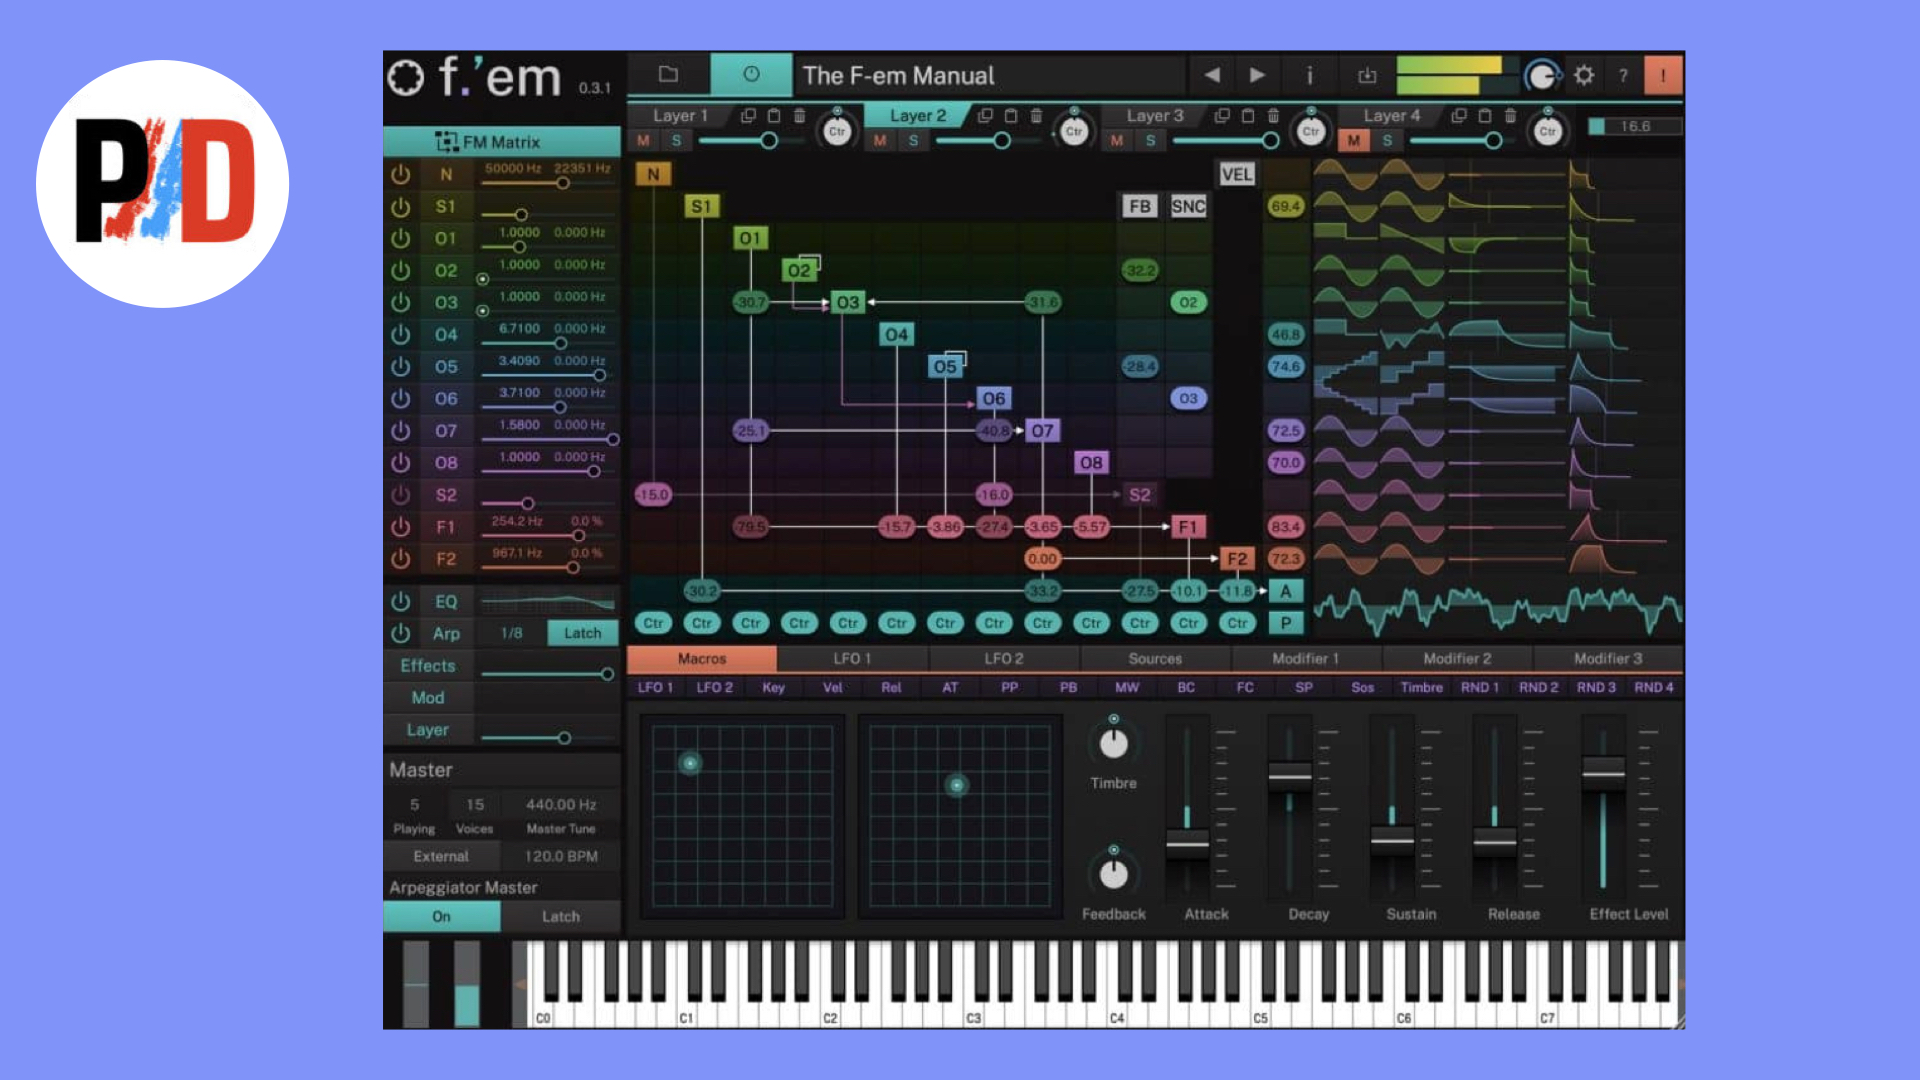Screen dimensions: 1920x1080
Task: Solo Layer 2 with its S button
Action: pos(913,141)
